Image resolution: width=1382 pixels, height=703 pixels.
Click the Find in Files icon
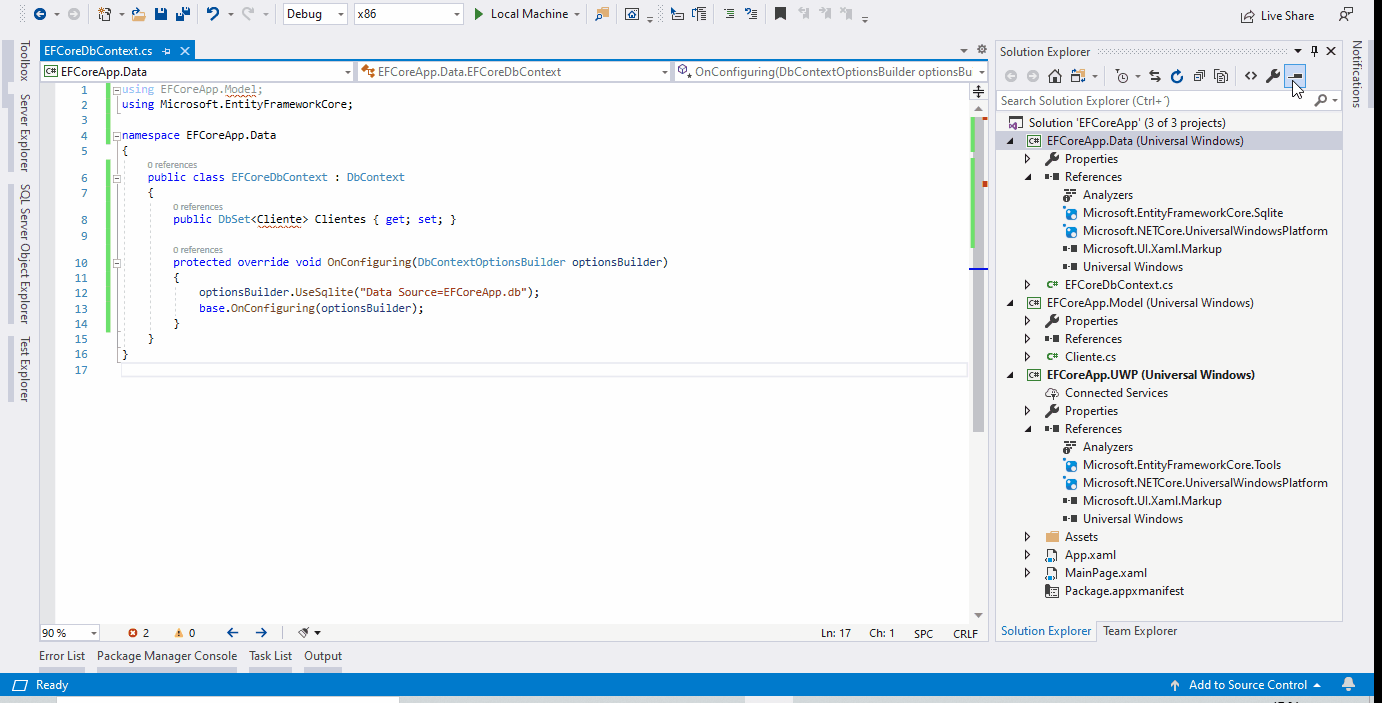point(602,14)
